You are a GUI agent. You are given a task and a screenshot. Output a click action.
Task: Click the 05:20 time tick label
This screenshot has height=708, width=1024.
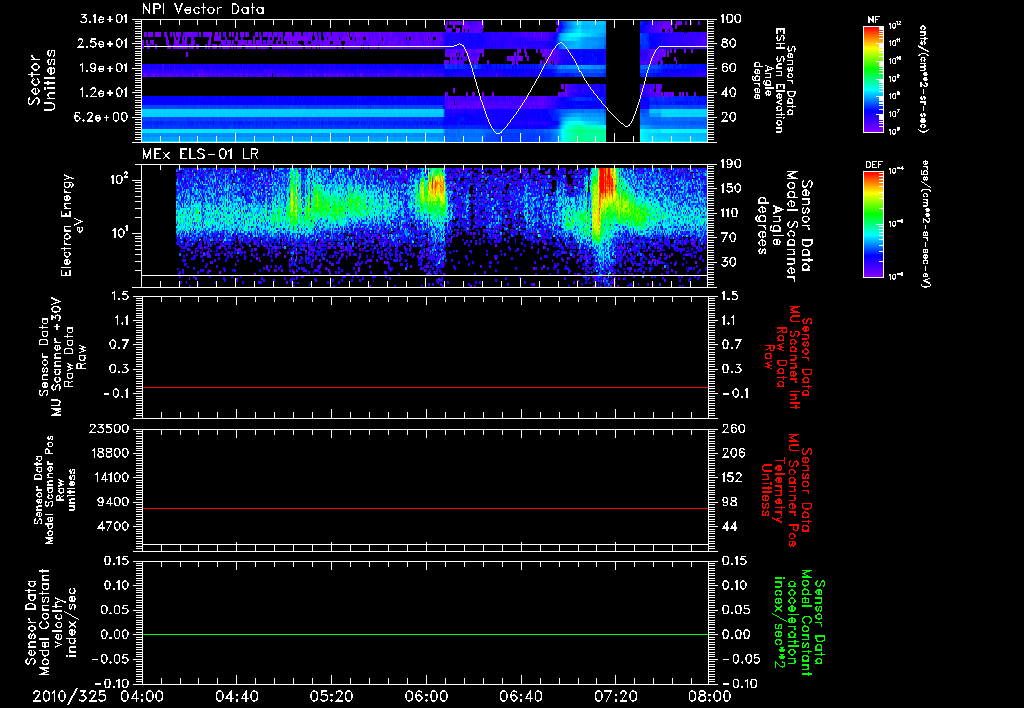pyautogui.click(x=331, y=696)
